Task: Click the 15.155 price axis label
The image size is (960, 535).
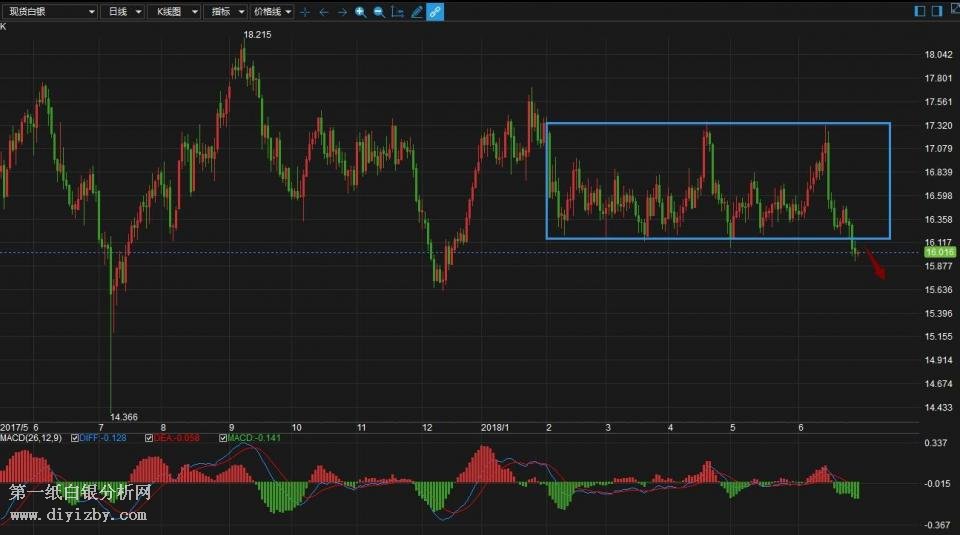Action: [938, 337]
